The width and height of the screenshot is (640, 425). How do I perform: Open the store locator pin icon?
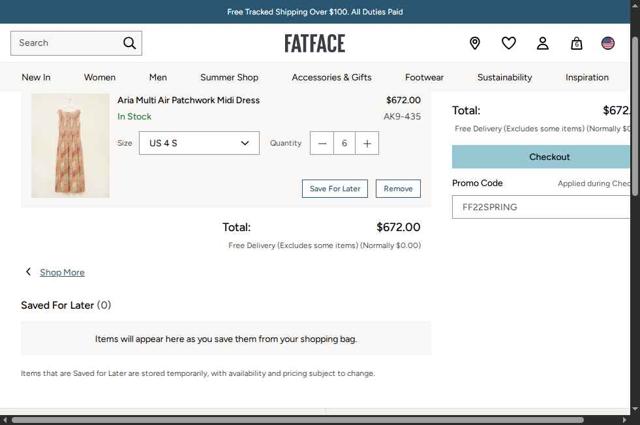pos(475,43)
